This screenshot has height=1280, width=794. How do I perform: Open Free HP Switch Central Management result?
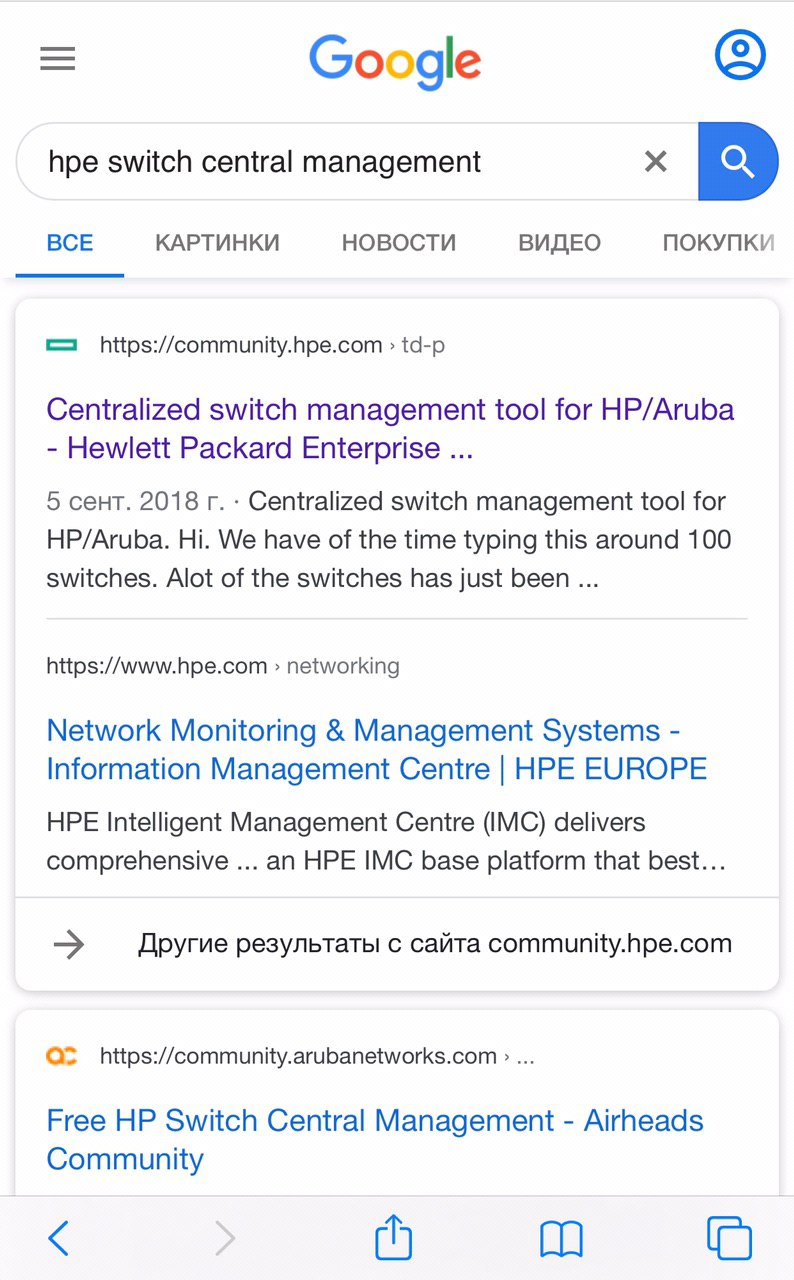click(x=375, y=1139)
